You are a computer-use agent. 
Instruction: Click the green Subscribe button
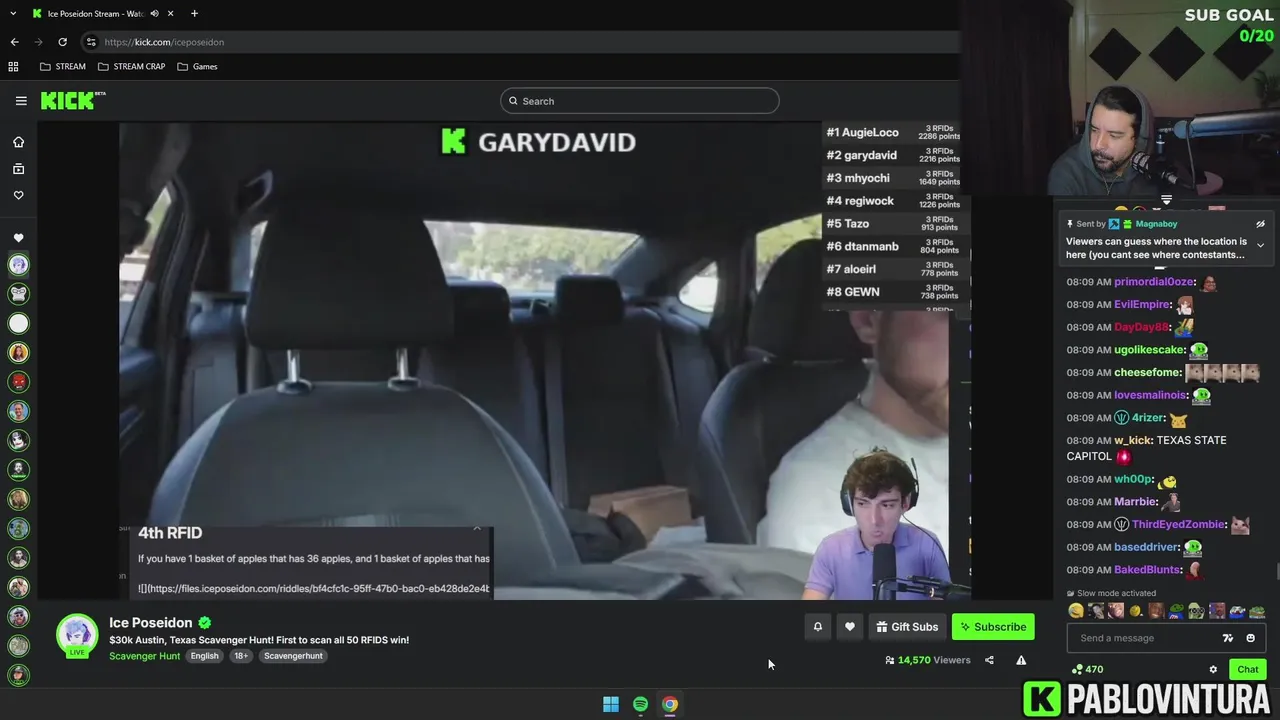pyautogui.click(x=993, y=627)
